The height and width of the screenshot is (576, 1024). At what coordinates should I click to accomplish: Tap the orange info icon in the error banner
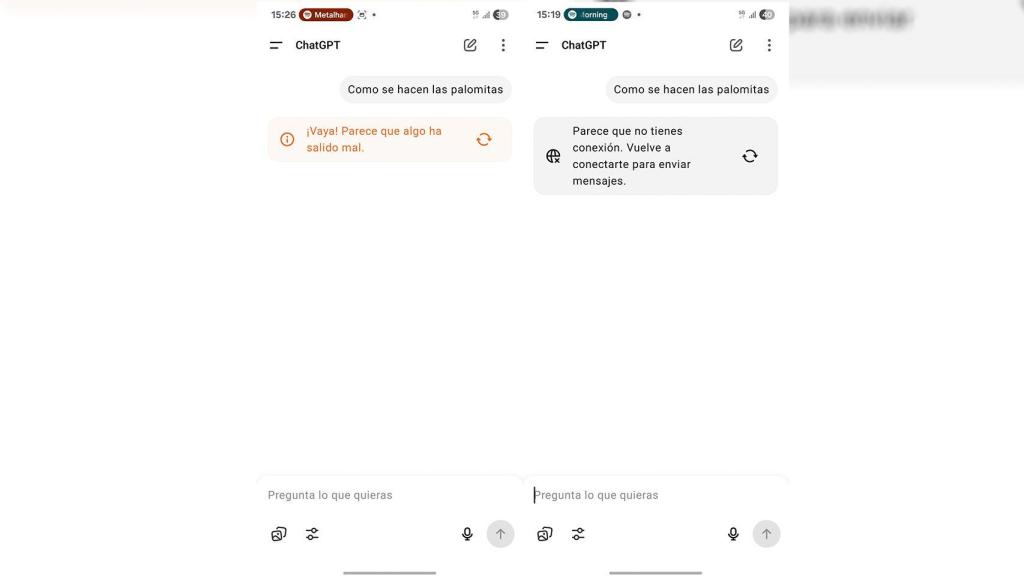pyautogui.click(x=287, y=139)
